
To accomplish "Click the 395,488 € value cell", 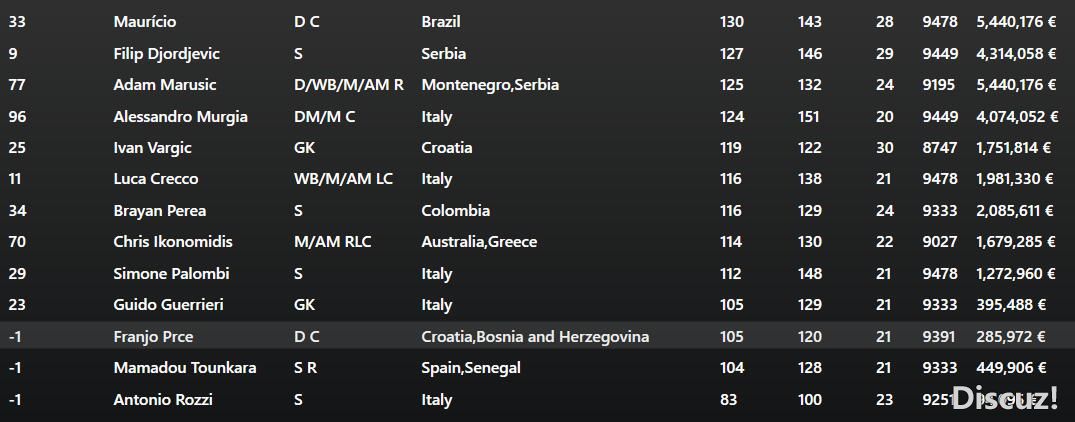I will coord(1011,305).
